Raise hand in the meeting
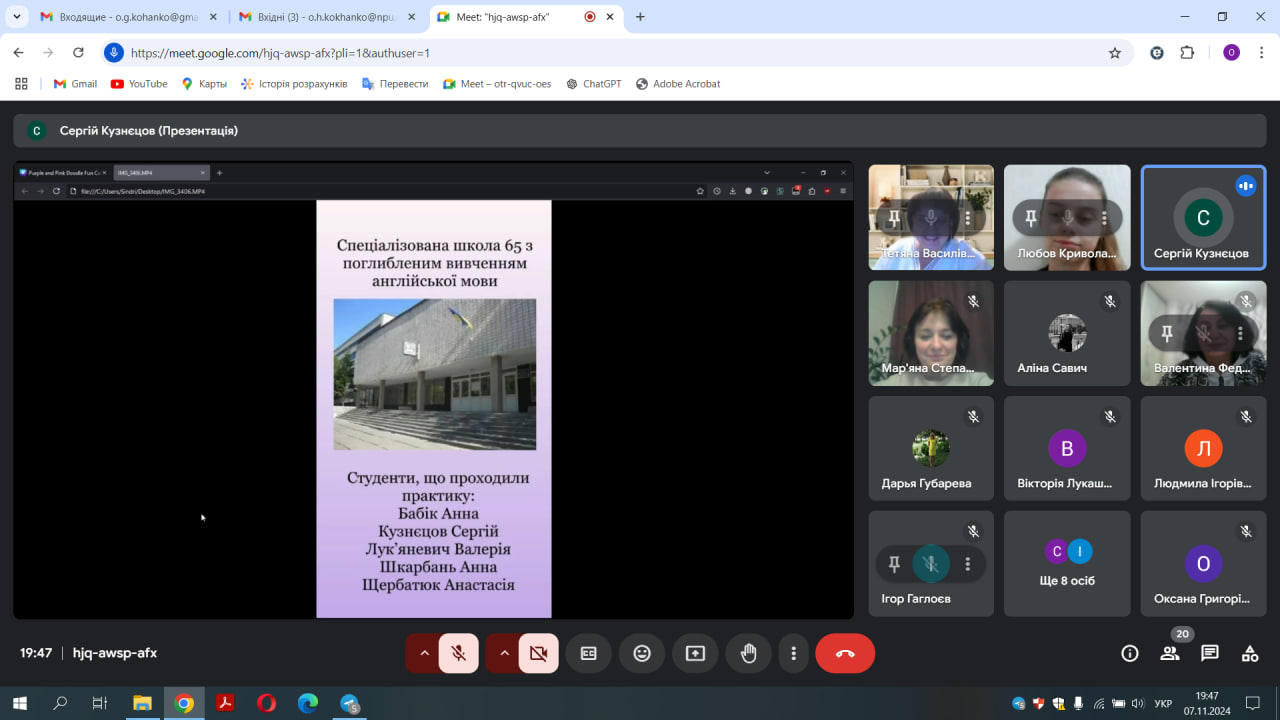The height and width of the screenshot is (720, 1280). (748, 653)
